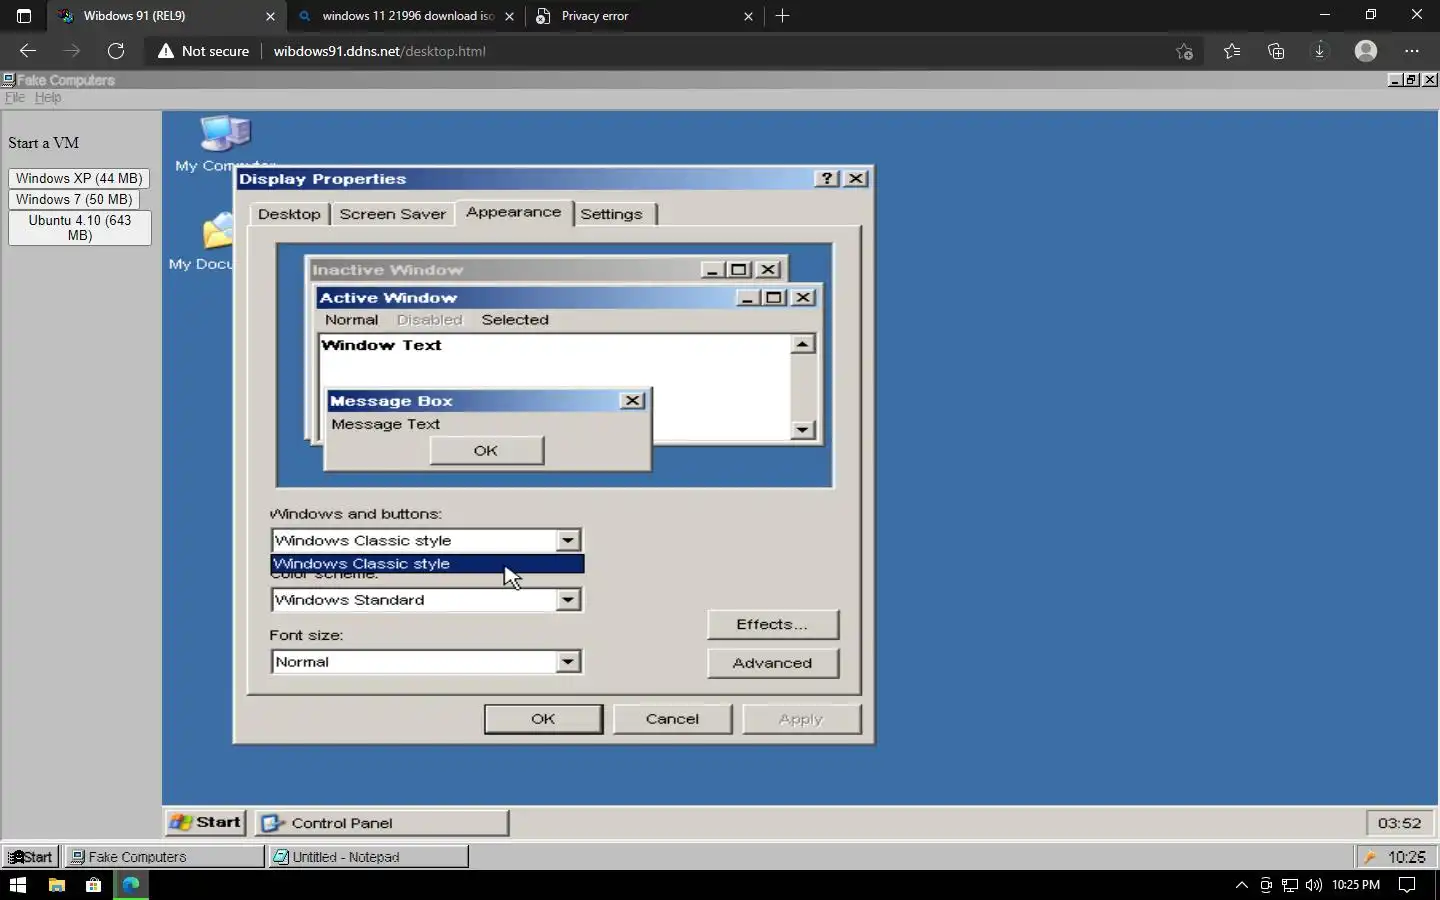Open the browser Favorites list icon
Viewport: 1440px width, 900px height.
pos(1231,51)
